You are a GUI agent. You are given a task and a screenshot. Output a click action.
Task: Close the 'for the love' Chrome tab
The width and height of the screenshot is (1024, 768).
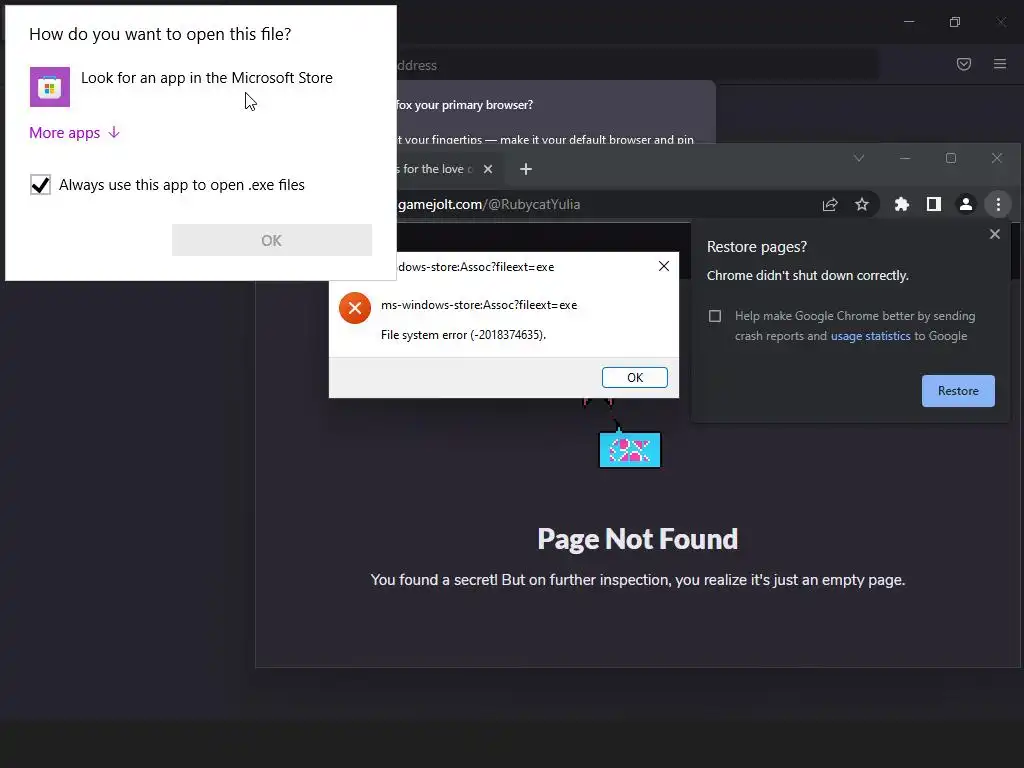488,169
